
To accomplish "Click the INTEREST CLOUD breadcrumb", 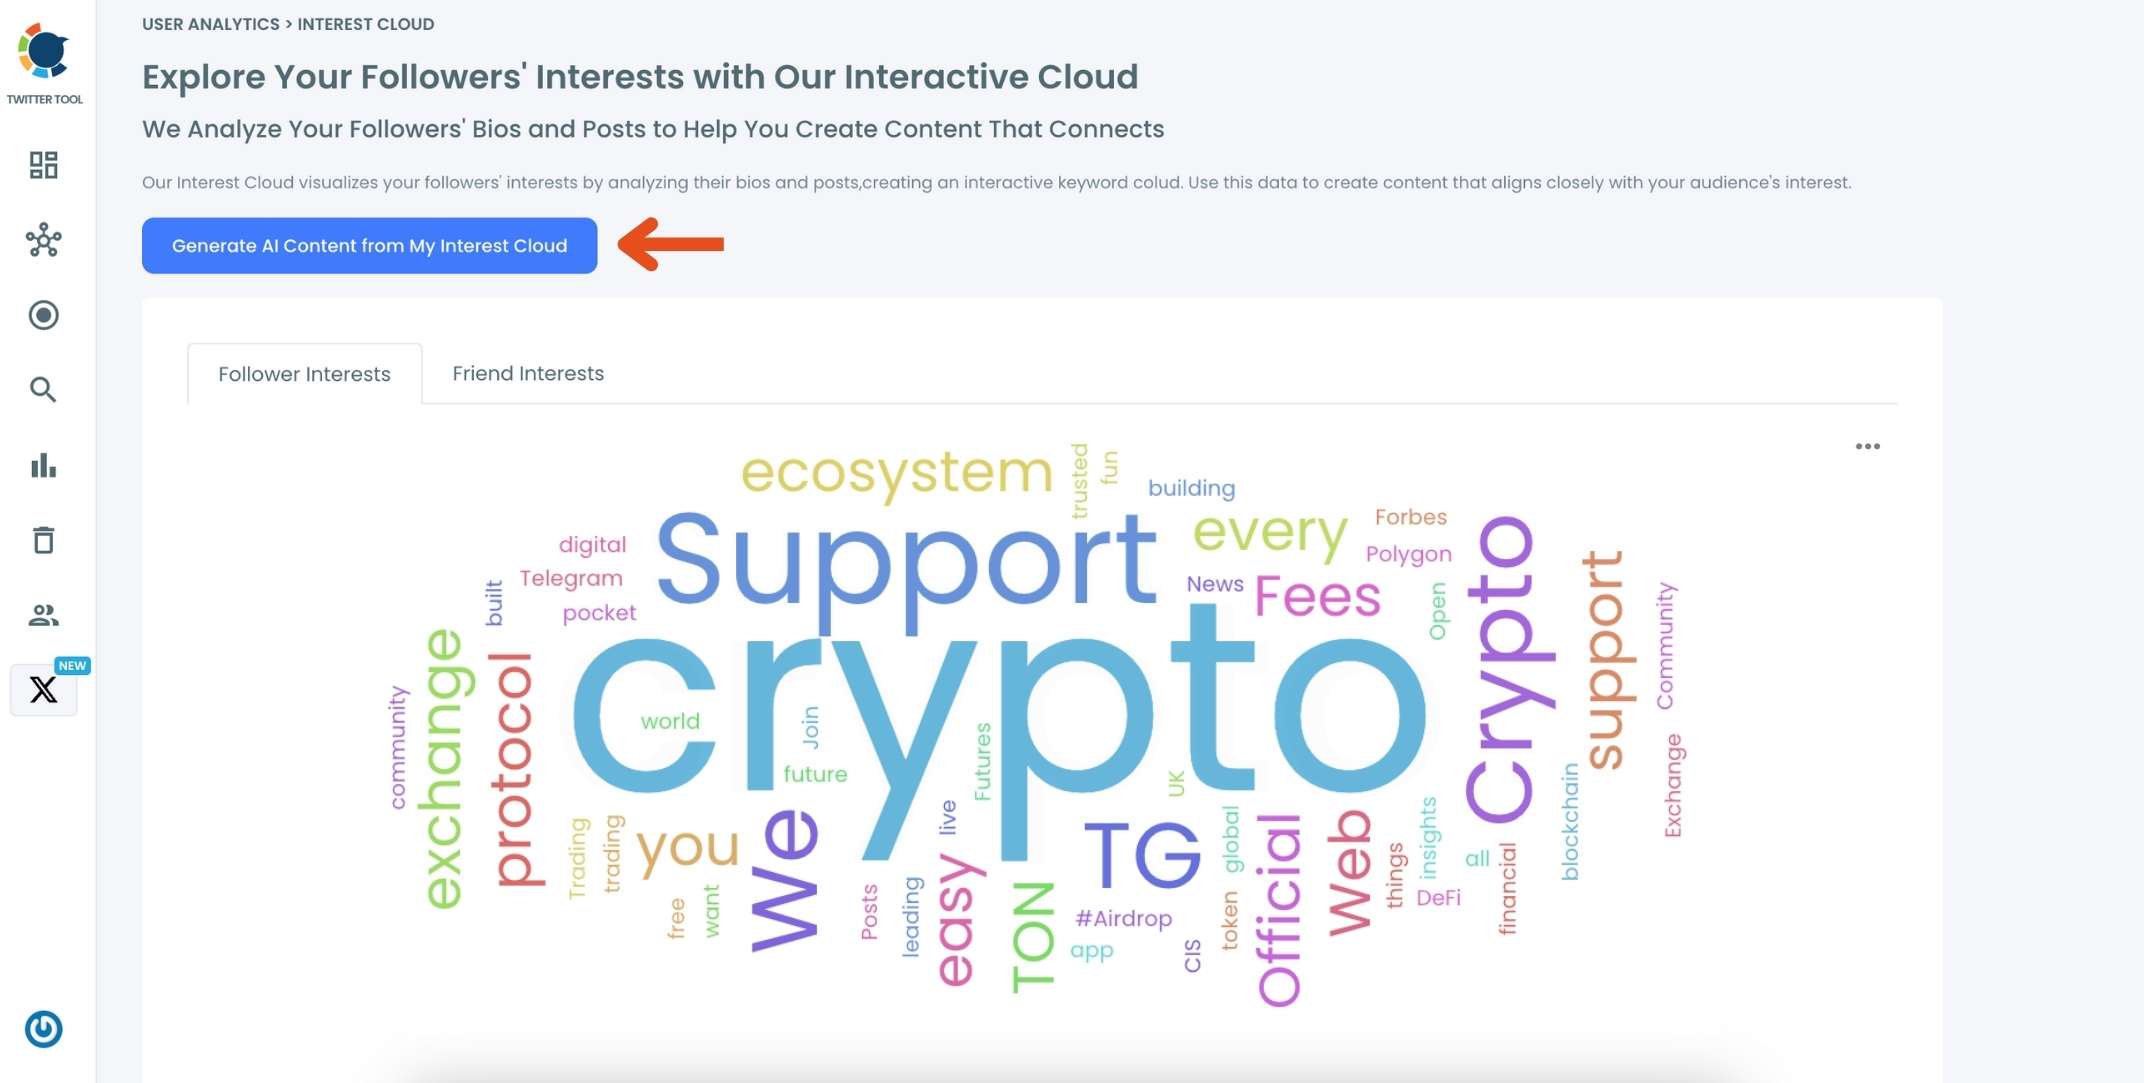I will [x=366, y=24].
